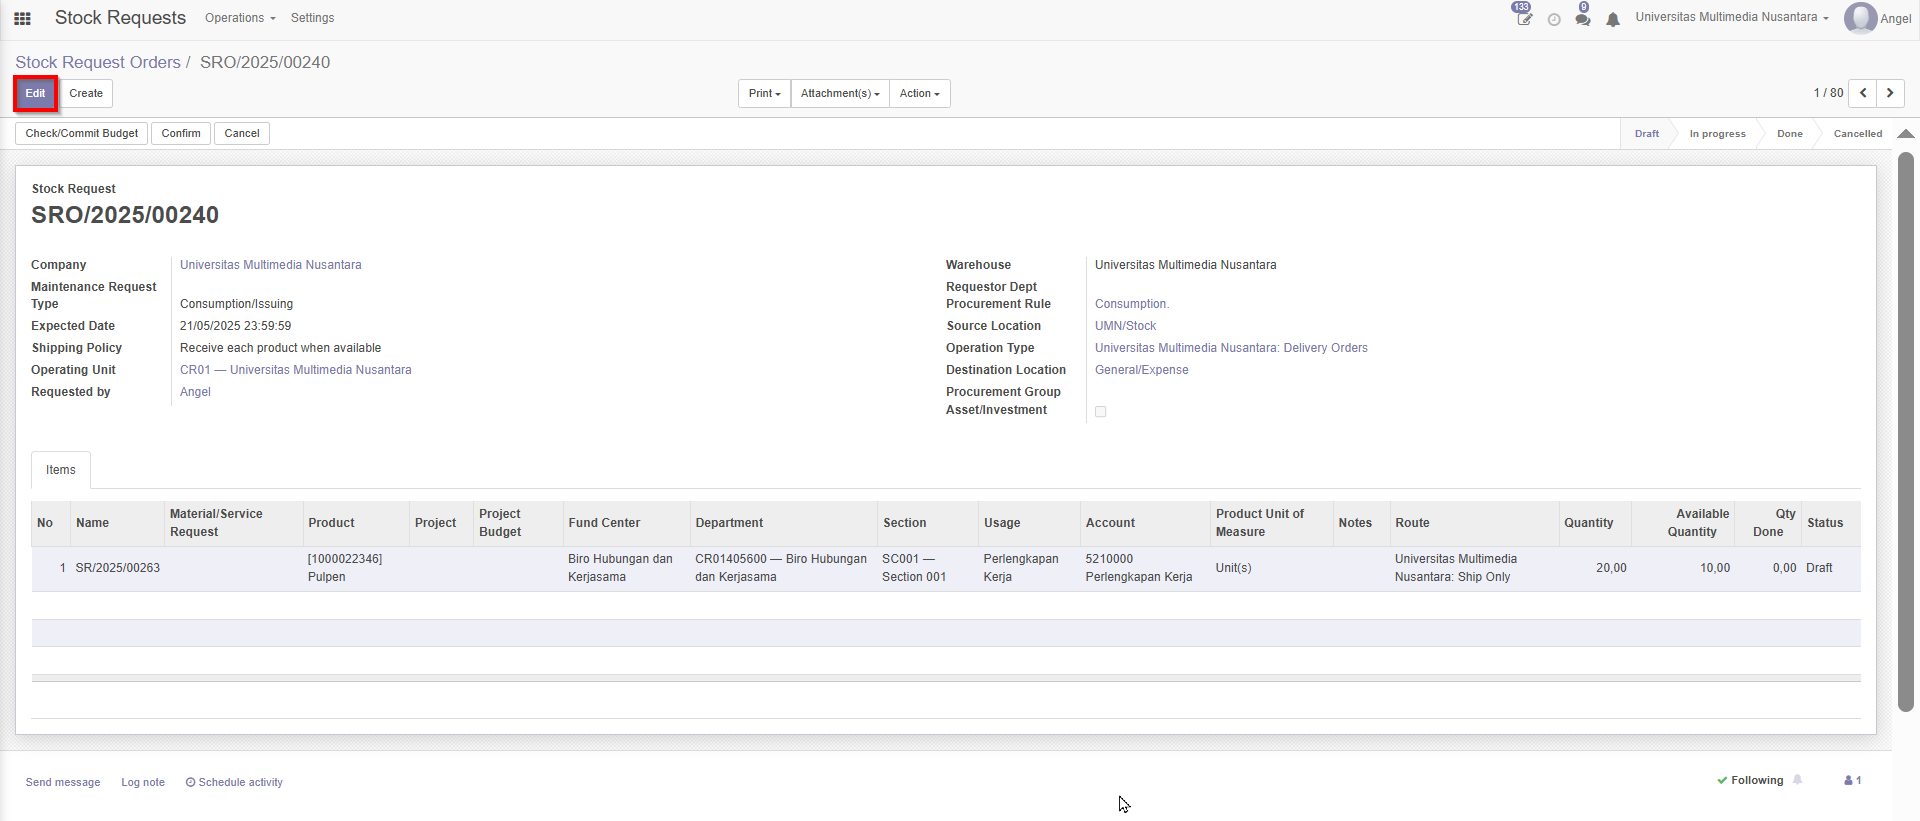Viewport: 1920px width, 821px height.
Task: Cancel the stock request order
Action: tap(242, 133)
